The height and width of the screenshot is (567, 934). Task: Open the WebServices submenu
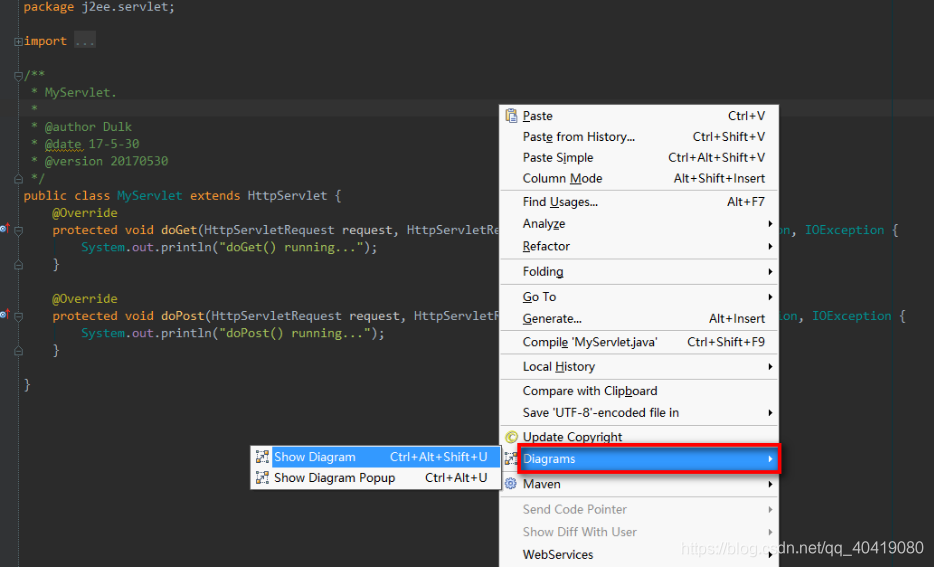[639, 554]
